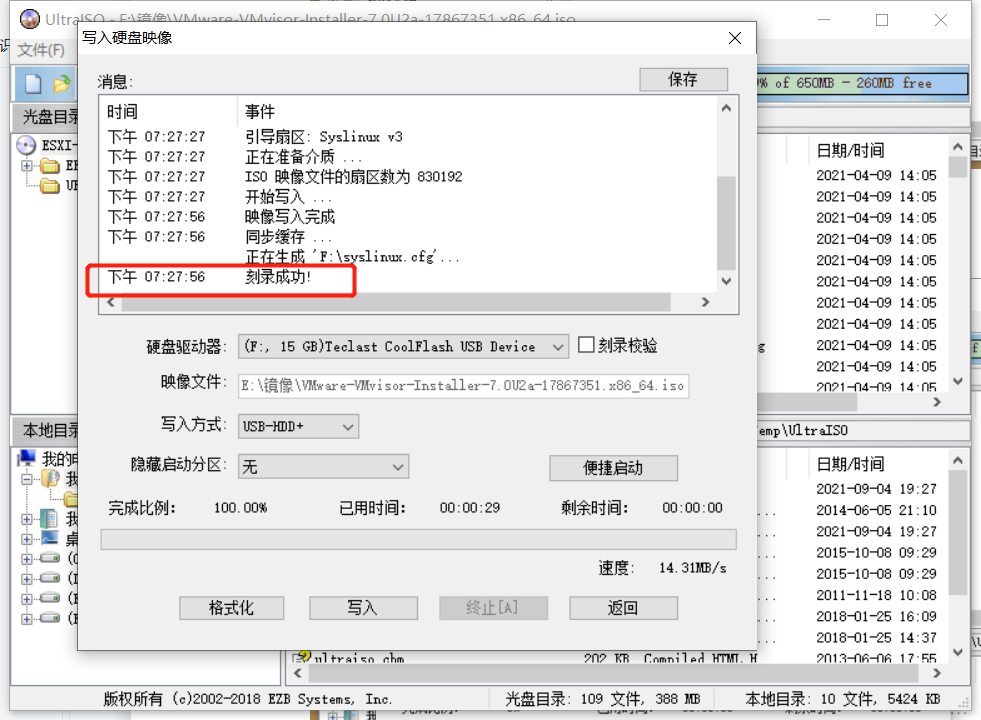Click the message log scroll left arrow
Viewport: 981px width, 720px height.
(x=111, y=302)
